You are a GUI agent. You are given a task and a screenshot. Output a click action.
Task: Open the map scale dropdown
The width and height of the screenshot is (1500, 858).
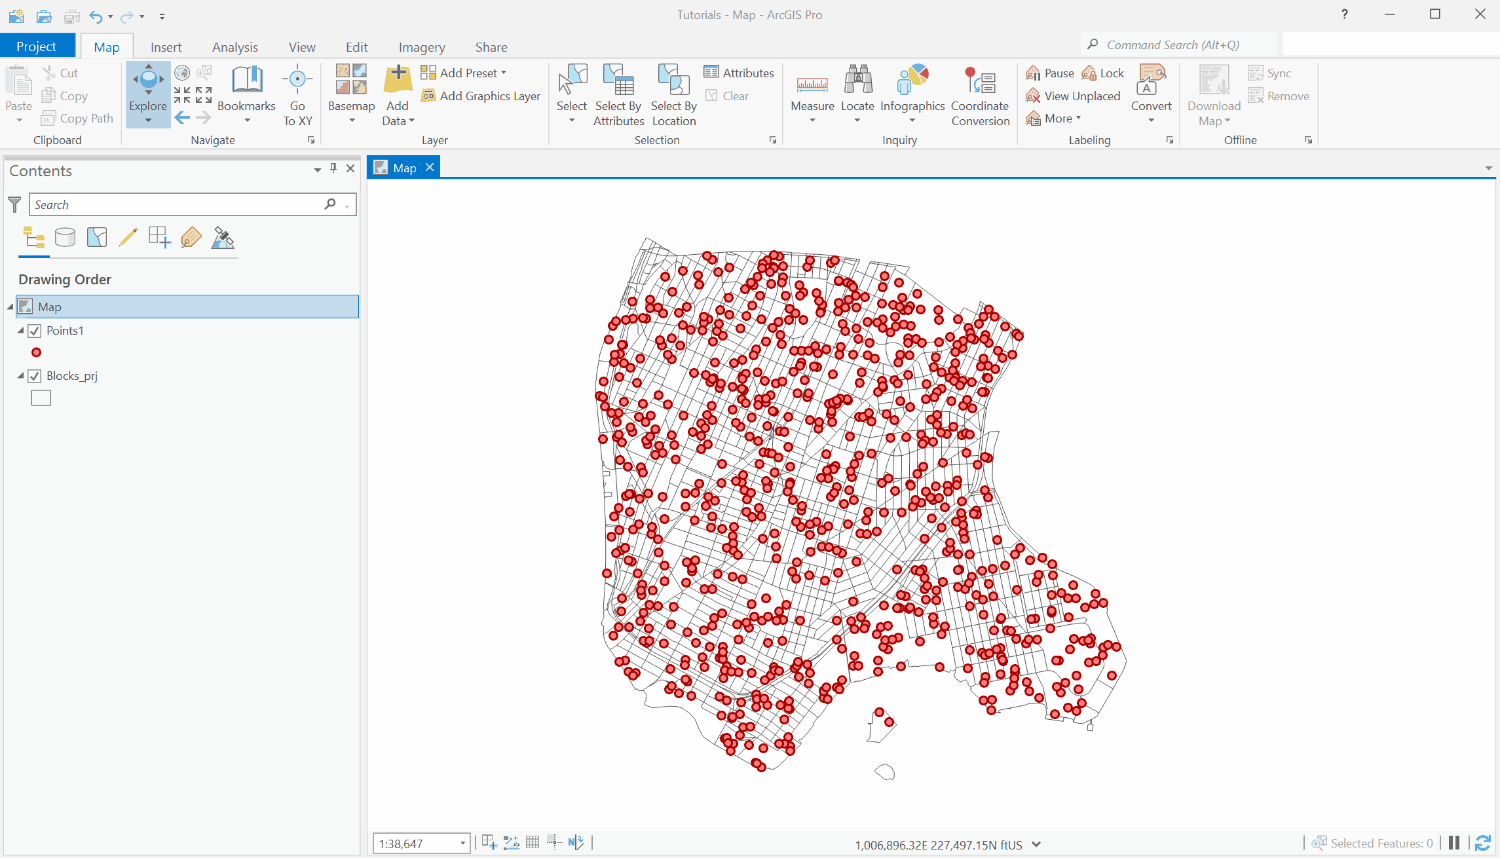point(462,842)
